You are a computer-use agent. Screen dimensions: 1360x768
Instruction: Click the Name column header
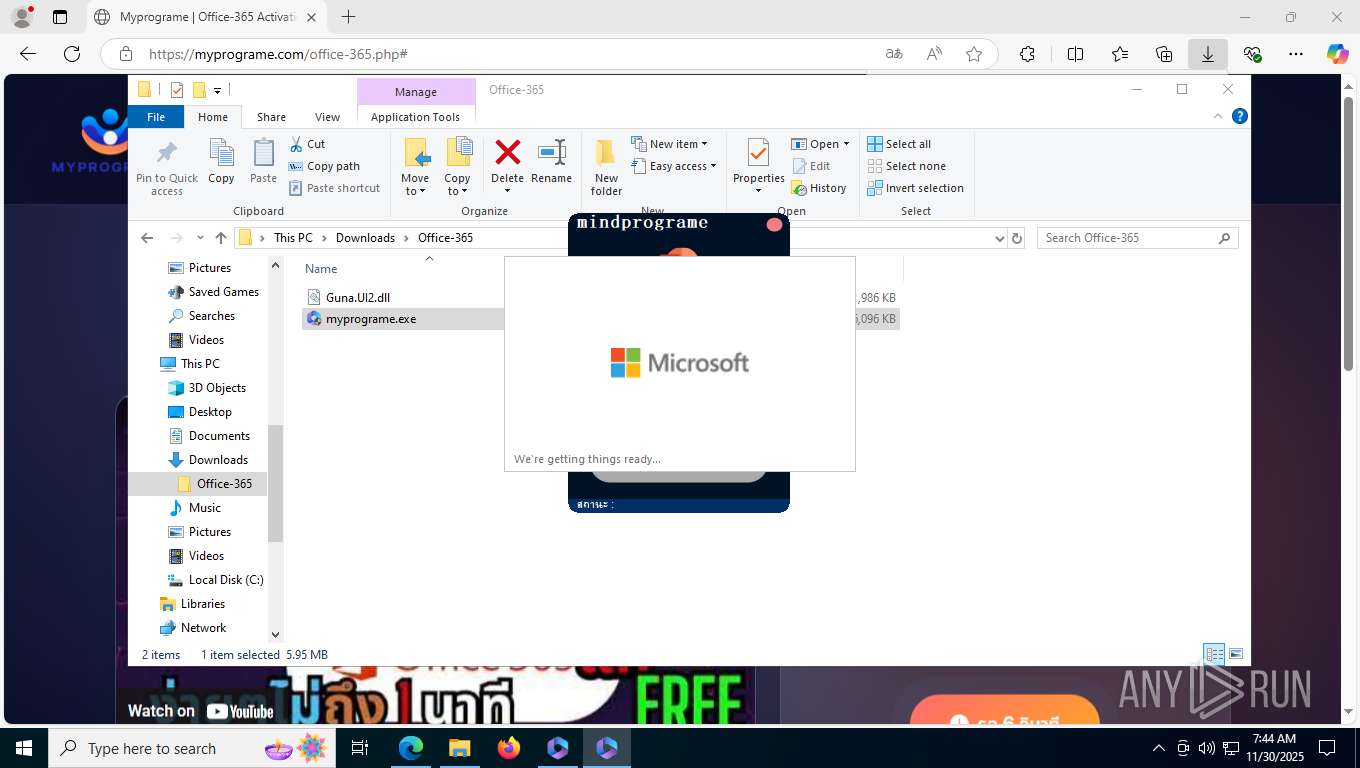tap(321, 268)
